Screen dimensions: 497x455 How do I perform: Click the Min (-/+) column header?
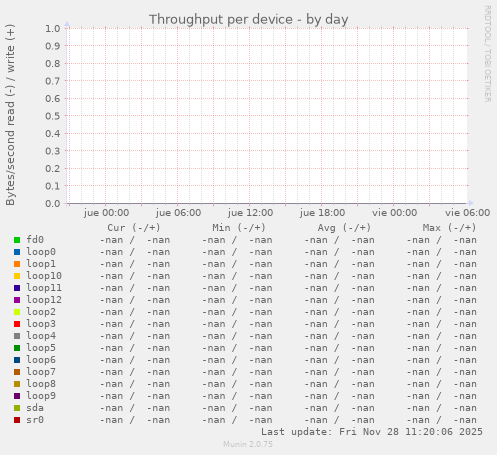(239, 228)
